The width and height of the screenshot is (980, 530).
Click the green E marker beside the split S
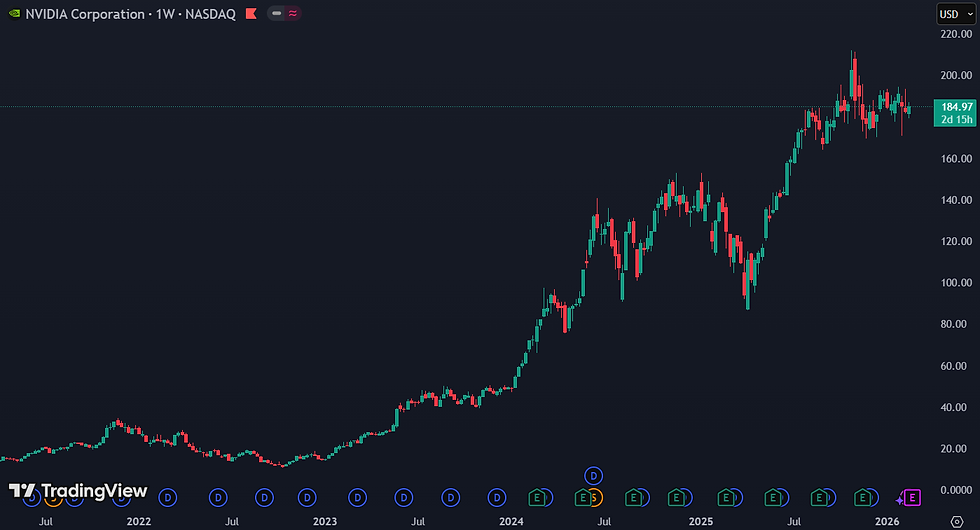582,498
